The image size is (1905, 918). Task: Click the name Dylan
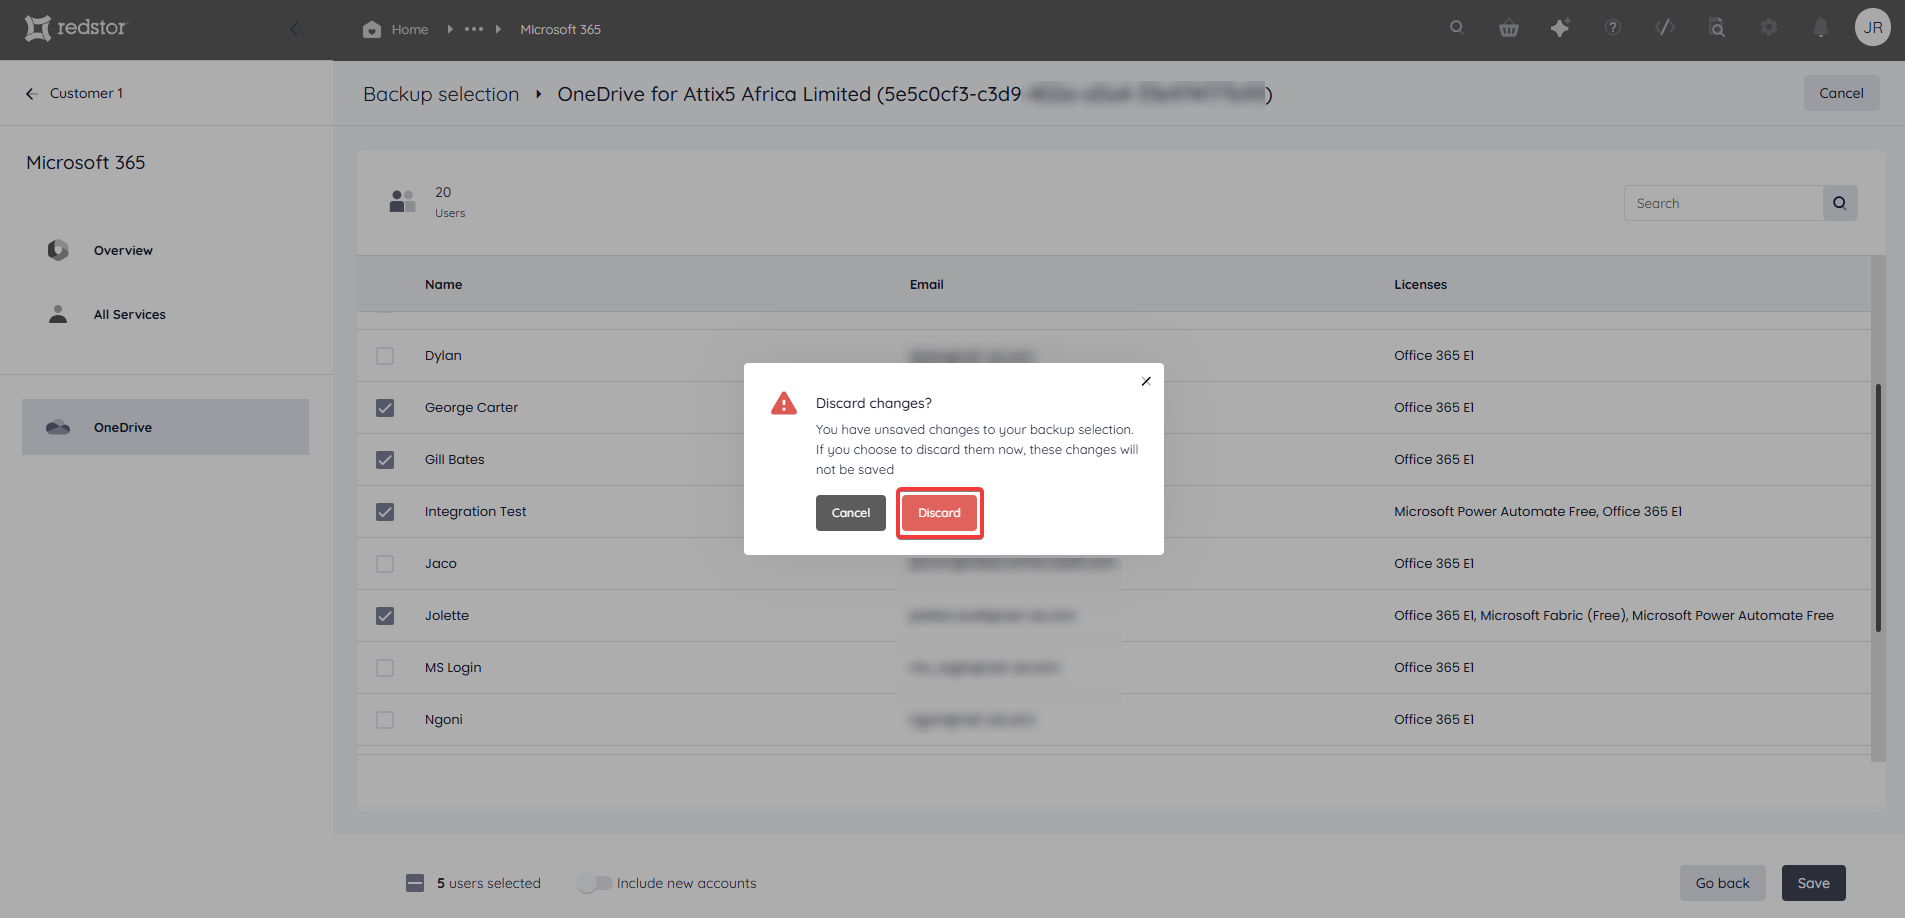(443, 356)
